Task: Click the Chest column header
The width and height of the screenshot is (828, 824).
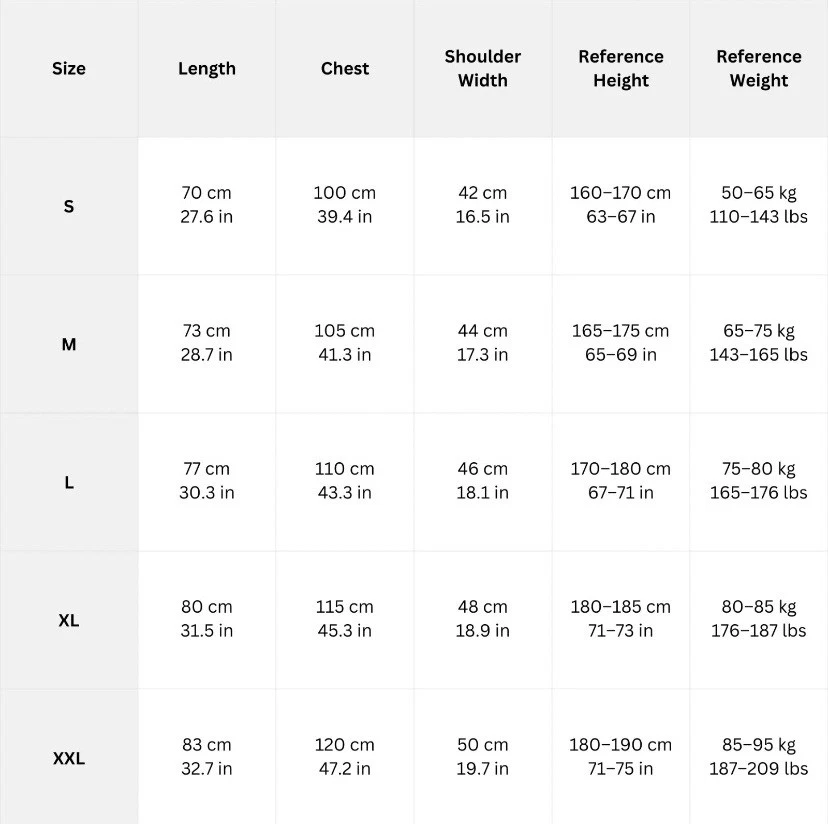Action: [345, 69]
